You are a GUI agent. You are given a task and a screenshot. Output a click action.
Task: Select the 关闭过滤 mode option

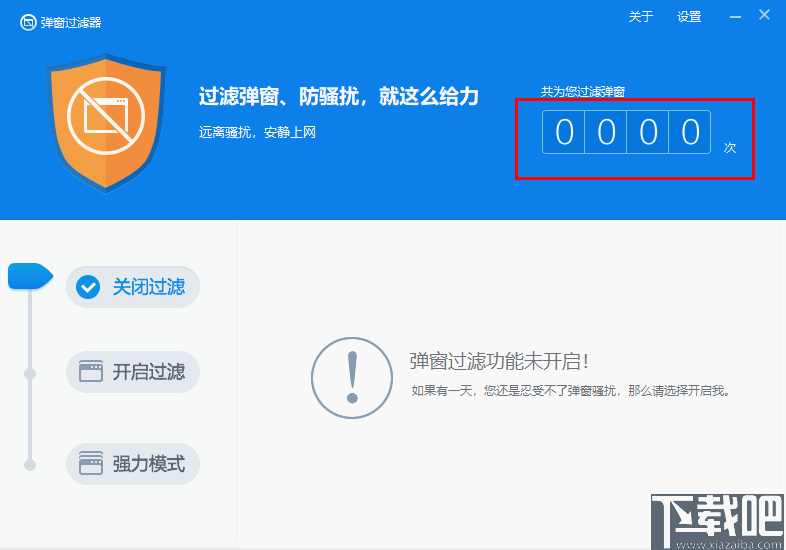133,287
